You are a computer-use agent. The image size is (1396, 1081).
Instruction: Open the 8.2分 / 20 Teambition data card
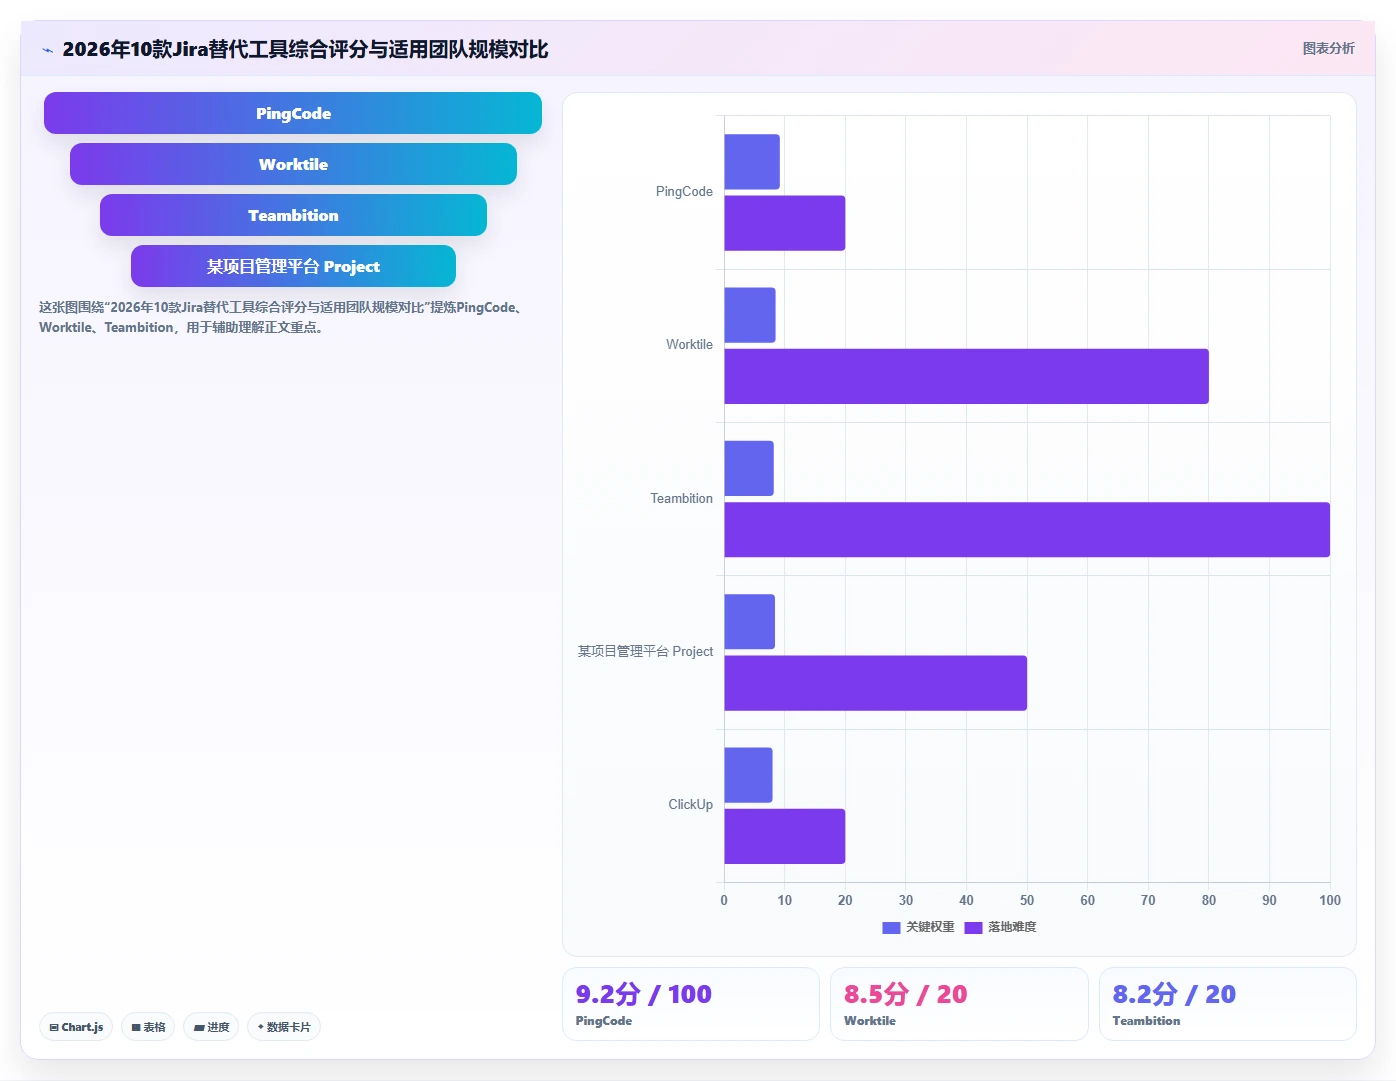point(1228,1004)
